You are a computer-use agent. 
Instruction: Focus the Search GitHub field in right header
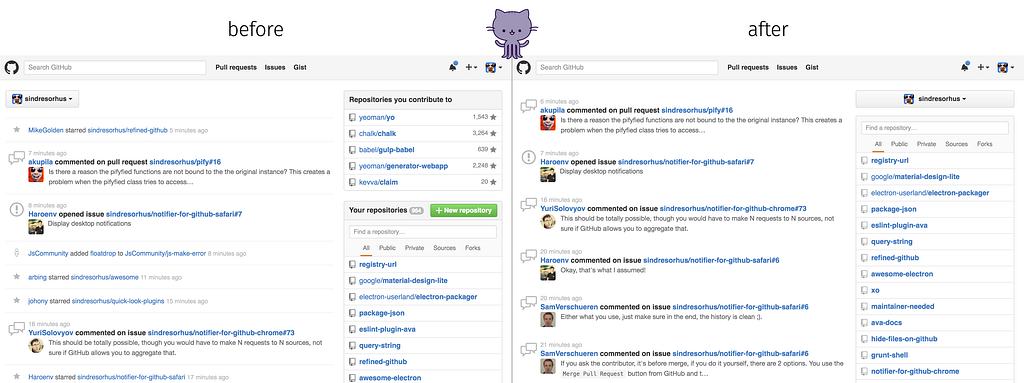point(626,67)
